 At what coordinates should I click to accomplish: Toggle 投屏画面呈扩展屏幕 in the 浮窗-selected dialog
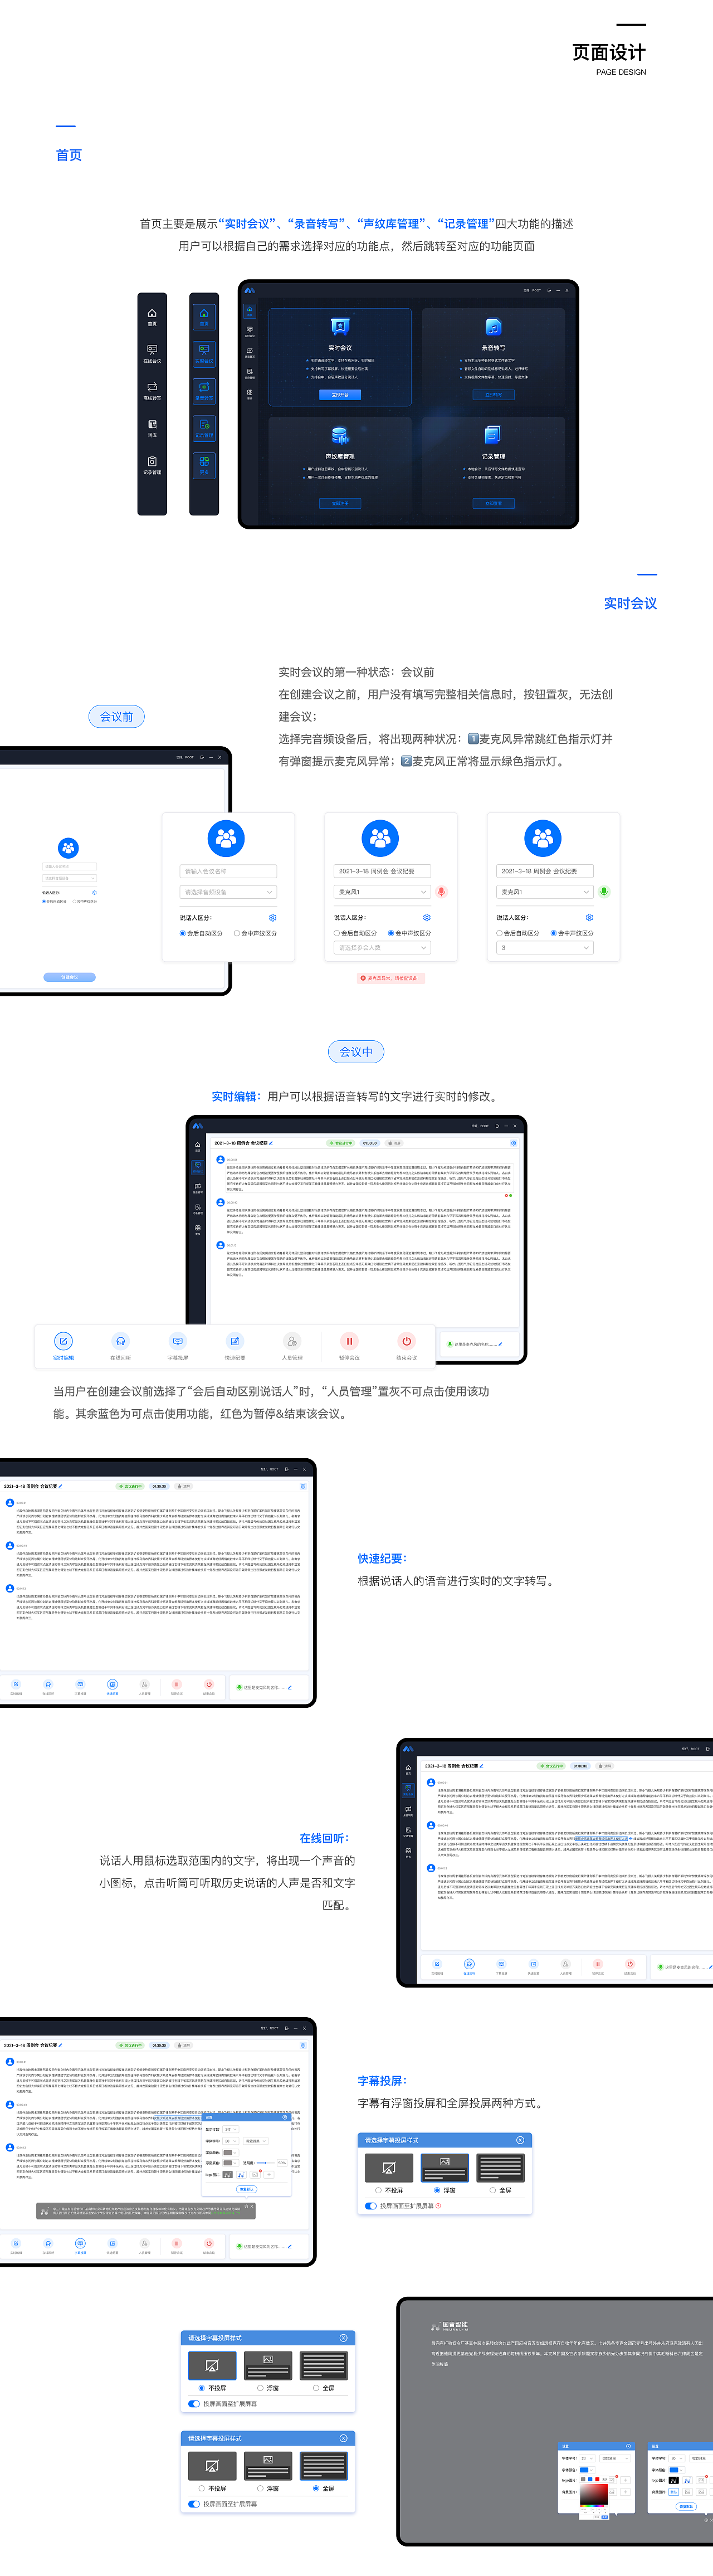coord(371,2206)
